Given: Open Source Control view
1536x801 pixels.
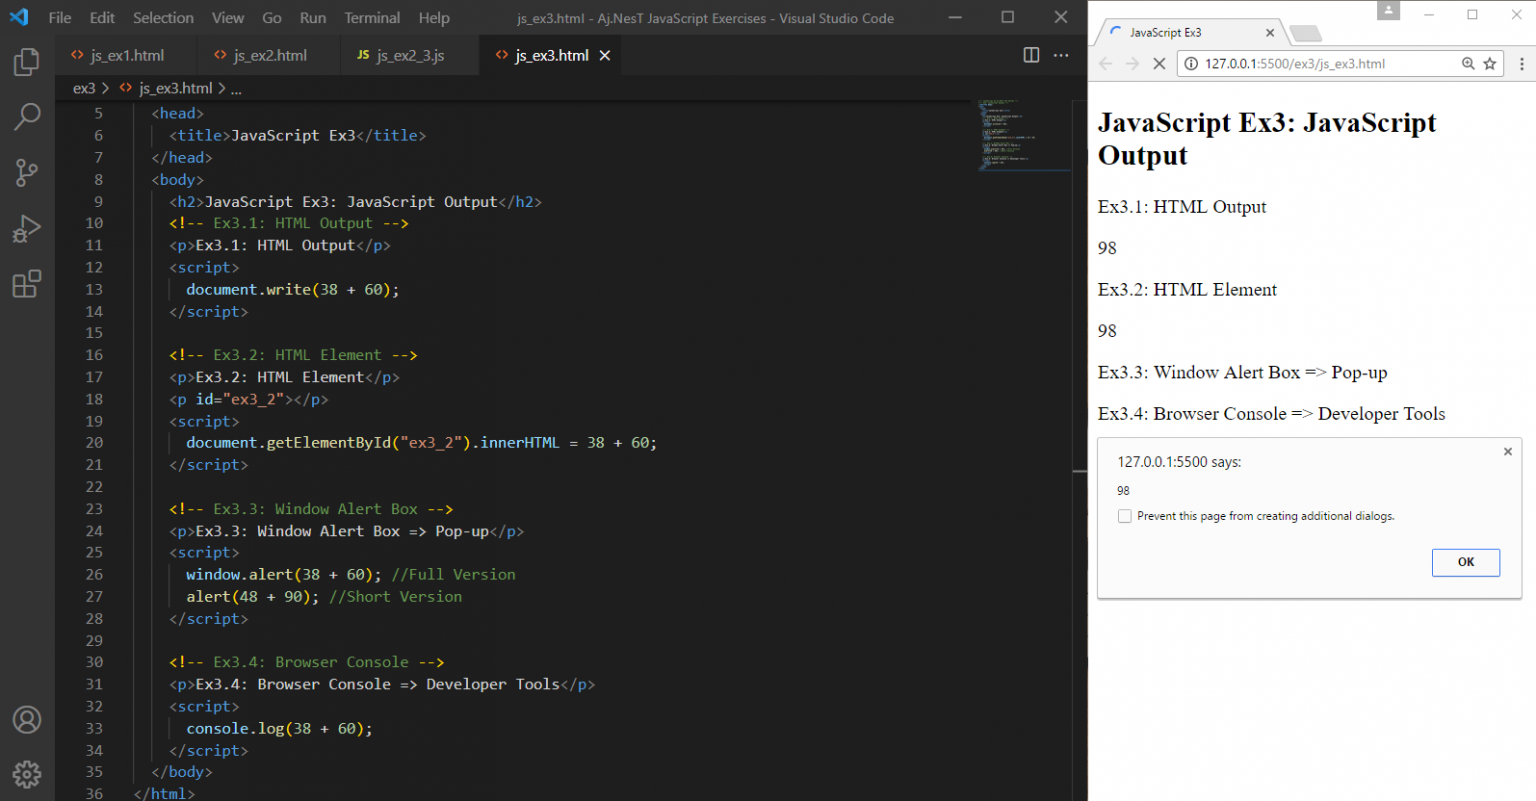Looking at the screenshot, I should [27, 173].
